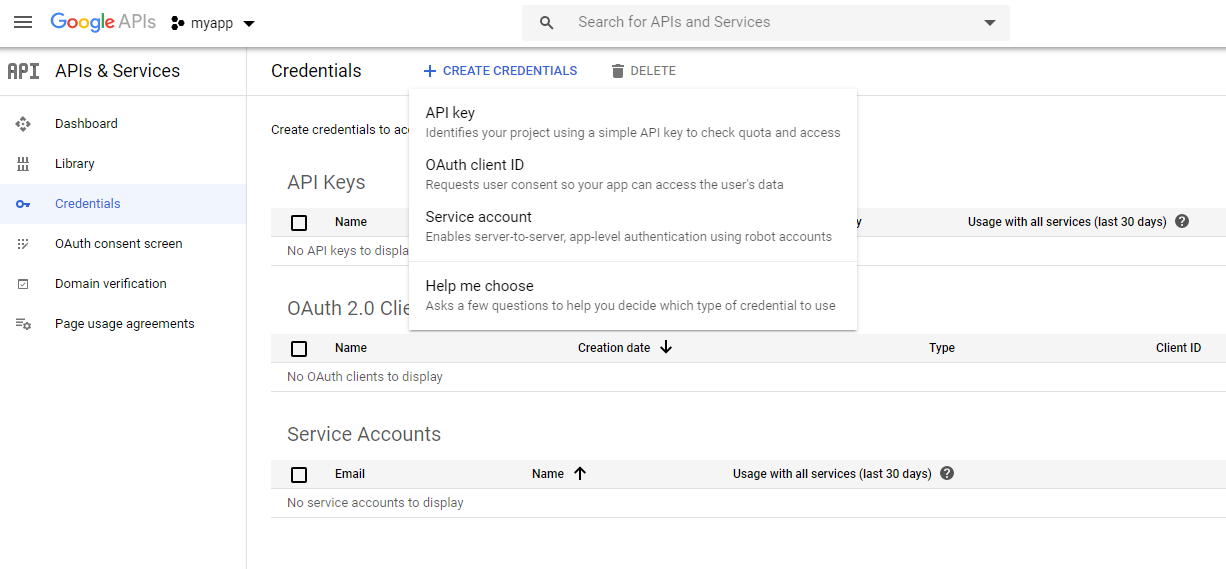Click the trash can delete icon
Image resolution: width=1226 pixels, height=569 pixels.
(618, 71)
